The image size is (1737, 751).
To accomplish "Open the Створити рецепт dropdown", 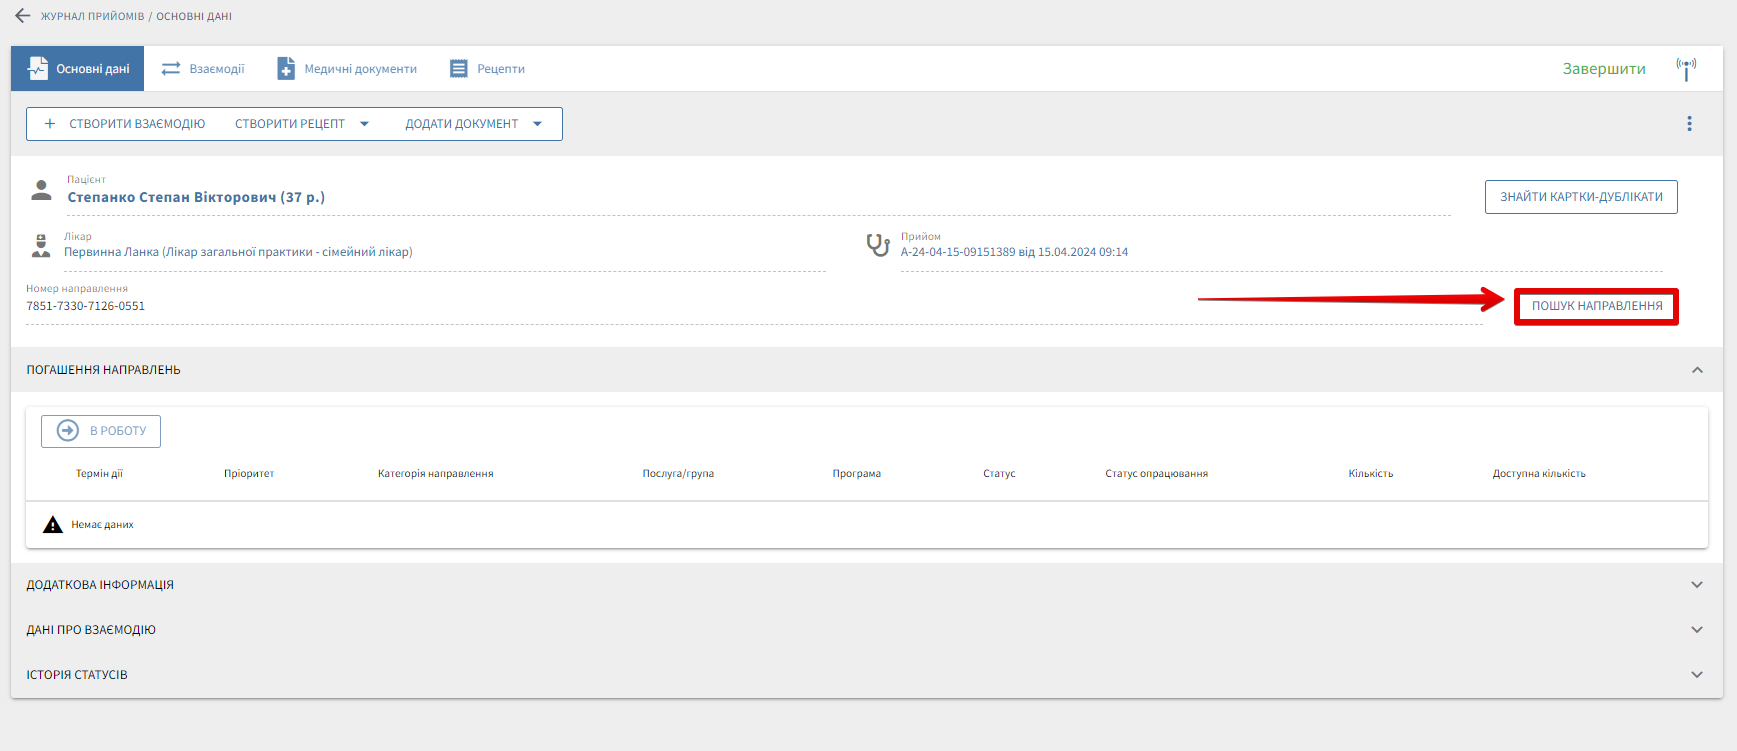I will click(x=365, y=124).
